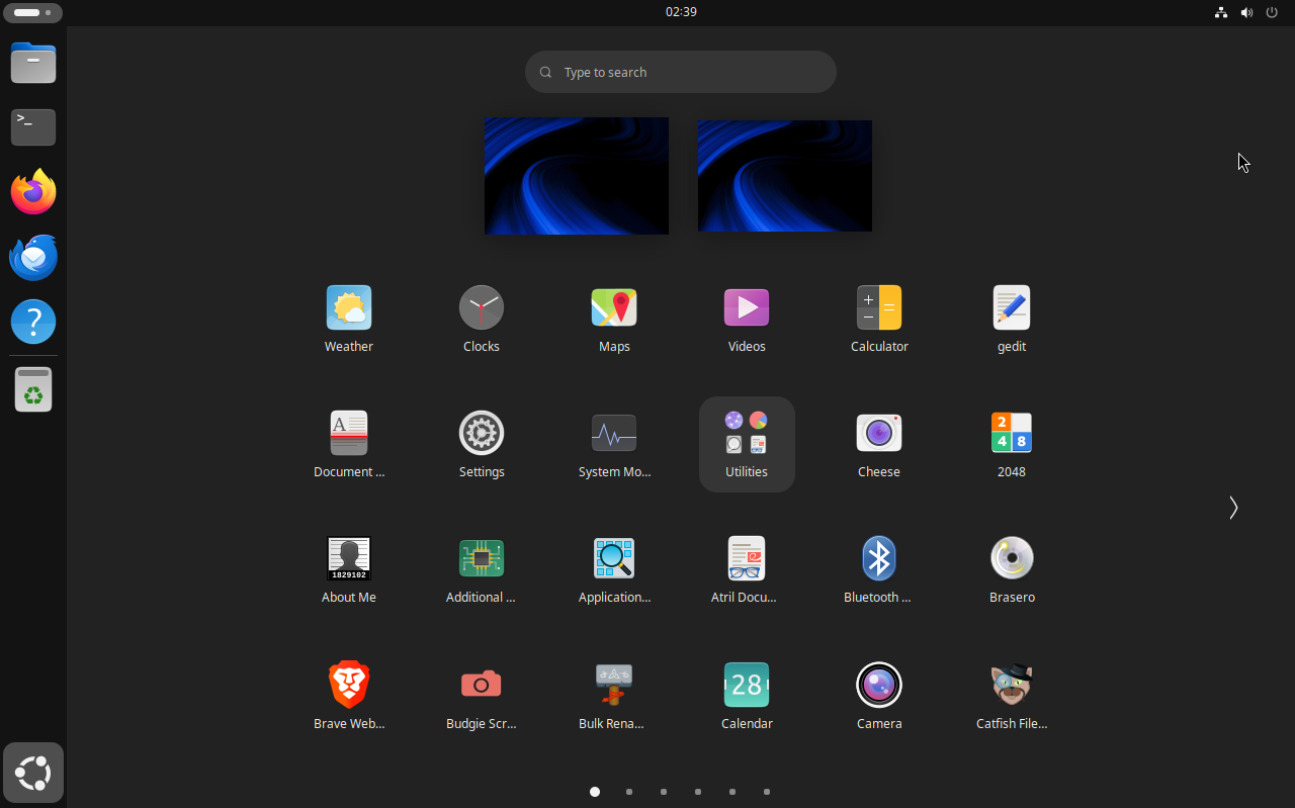Click the clock showing 02:39
Viewport: 1295px width, 808px height.
[681, 12]
